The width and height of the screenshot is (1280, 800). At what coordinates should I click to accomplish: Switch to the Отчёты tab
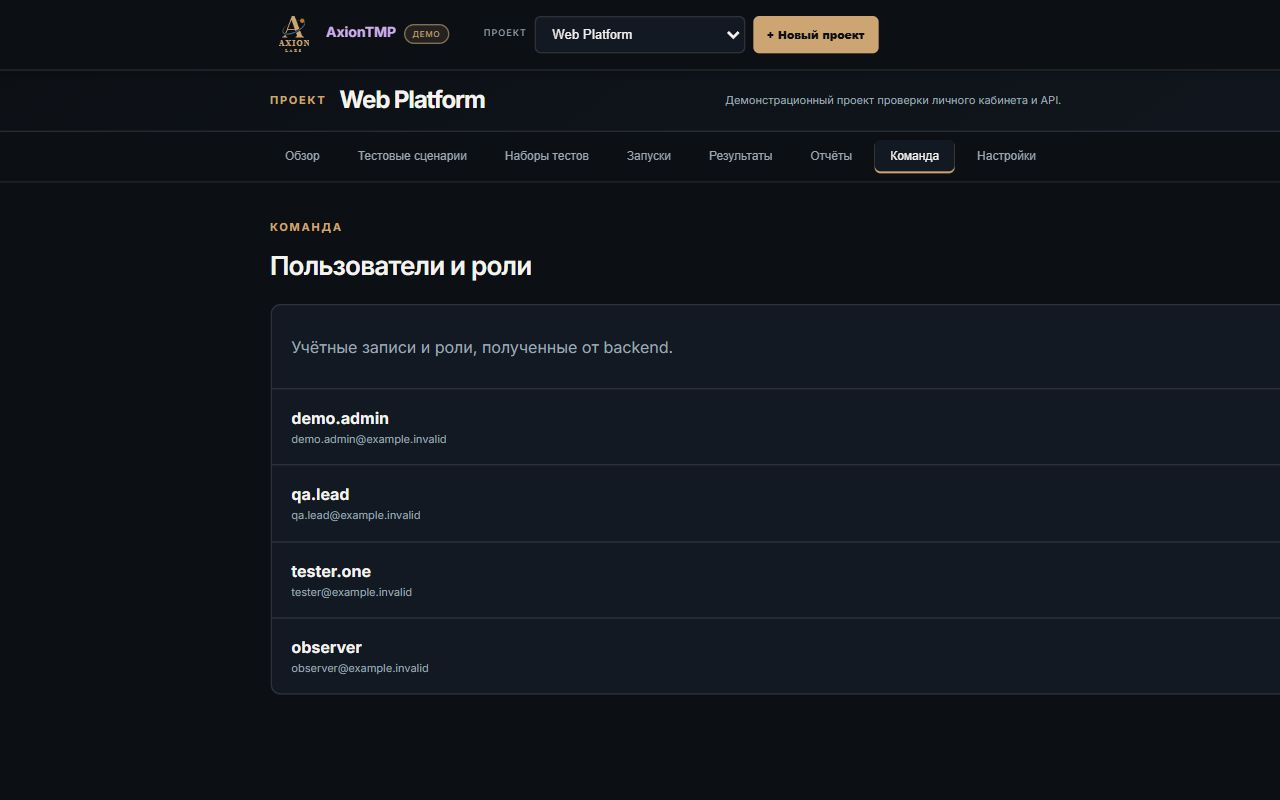click(x=831, y=156)
